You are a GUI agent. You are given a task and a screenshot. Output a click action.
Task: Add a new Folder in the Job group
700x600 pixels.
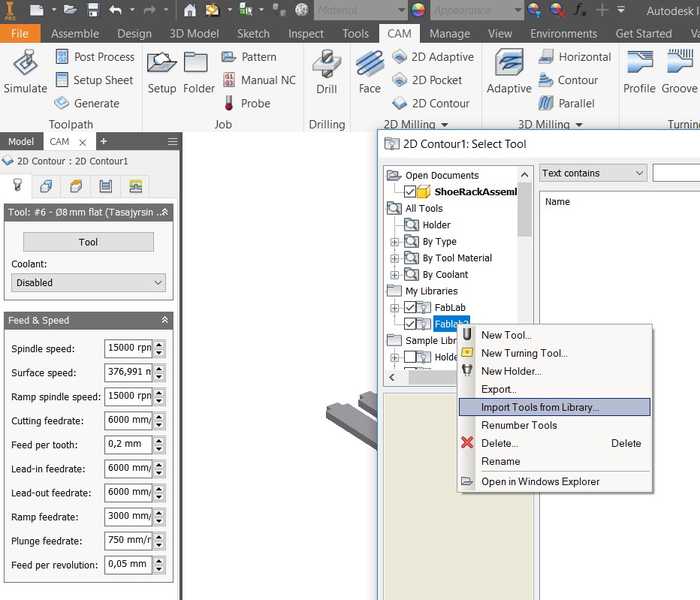[199, 72]
